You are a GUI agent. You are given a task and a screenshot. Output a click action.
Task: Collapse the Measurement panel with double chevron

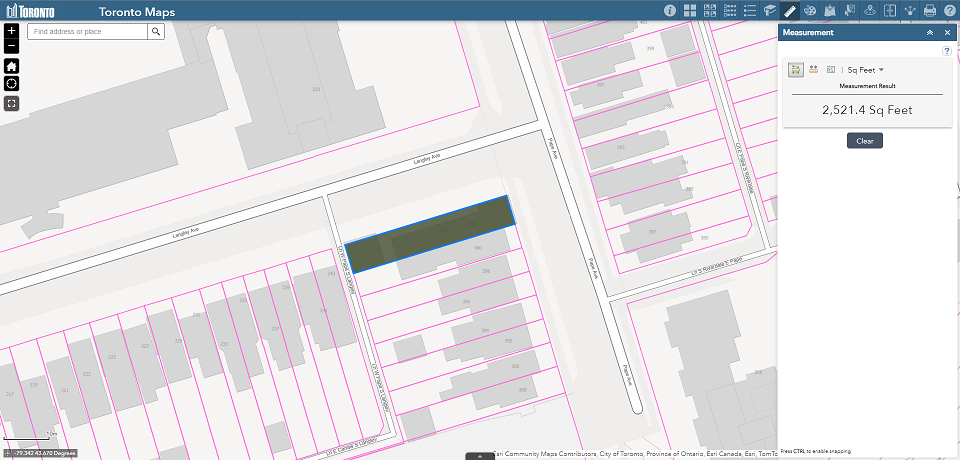tap(930, 32)
